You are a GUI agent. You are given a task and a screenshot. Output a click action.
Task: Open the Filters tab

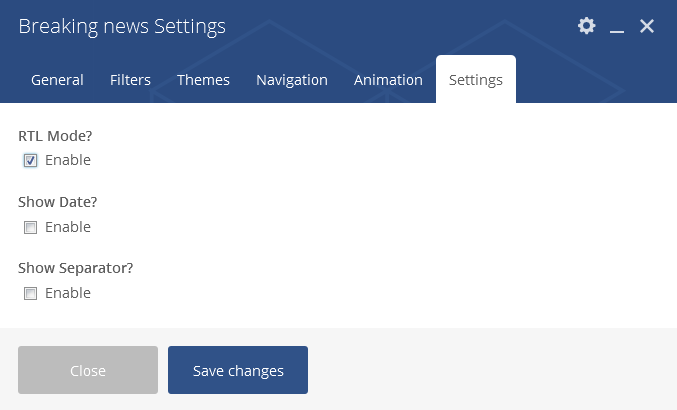tap(130, 80)
